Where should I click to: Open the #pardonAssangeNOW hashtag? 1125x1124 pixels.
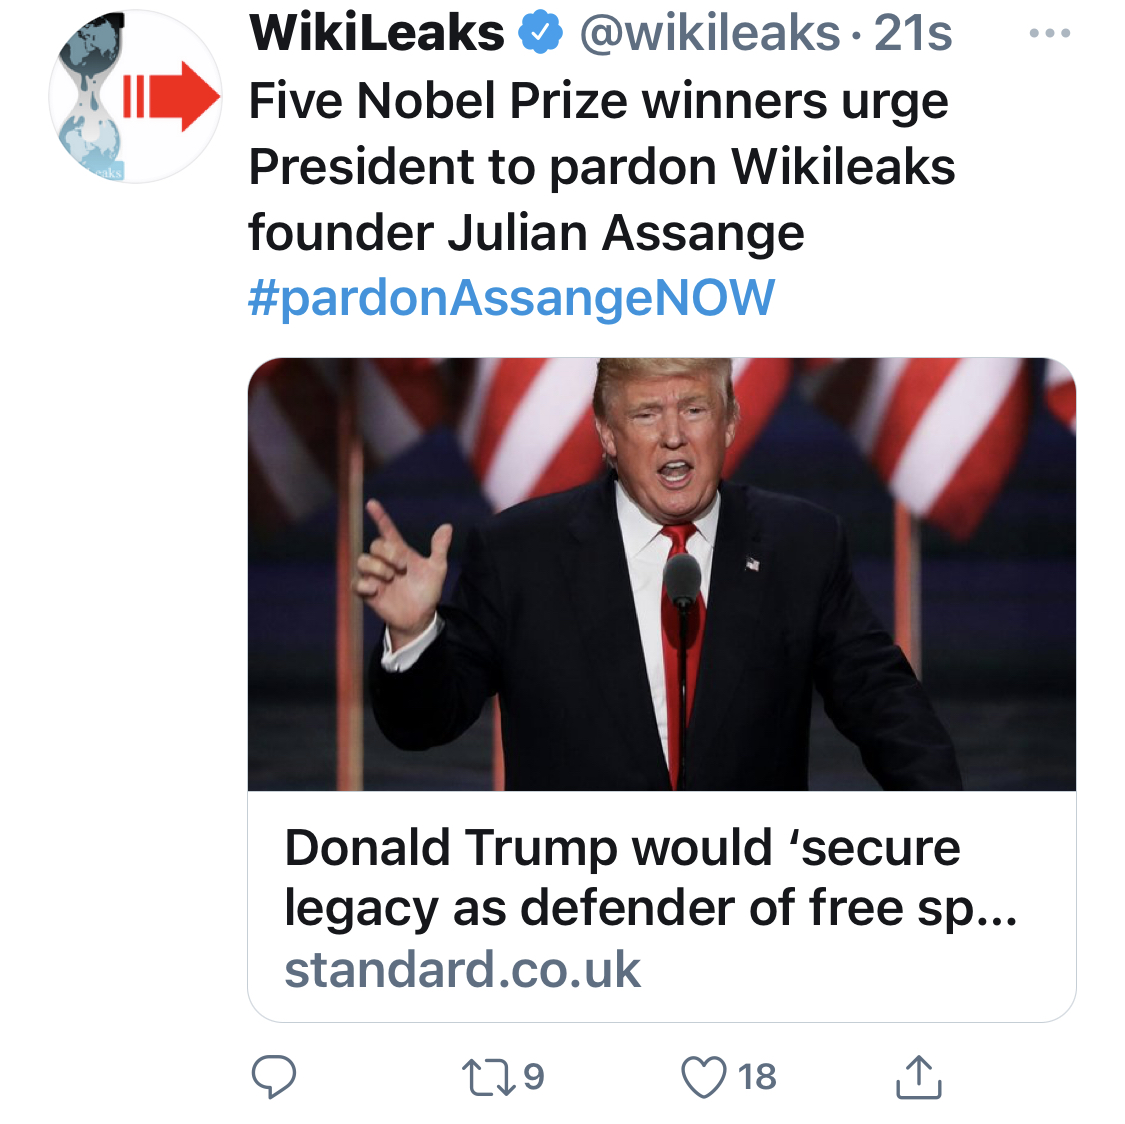(511, 298)
